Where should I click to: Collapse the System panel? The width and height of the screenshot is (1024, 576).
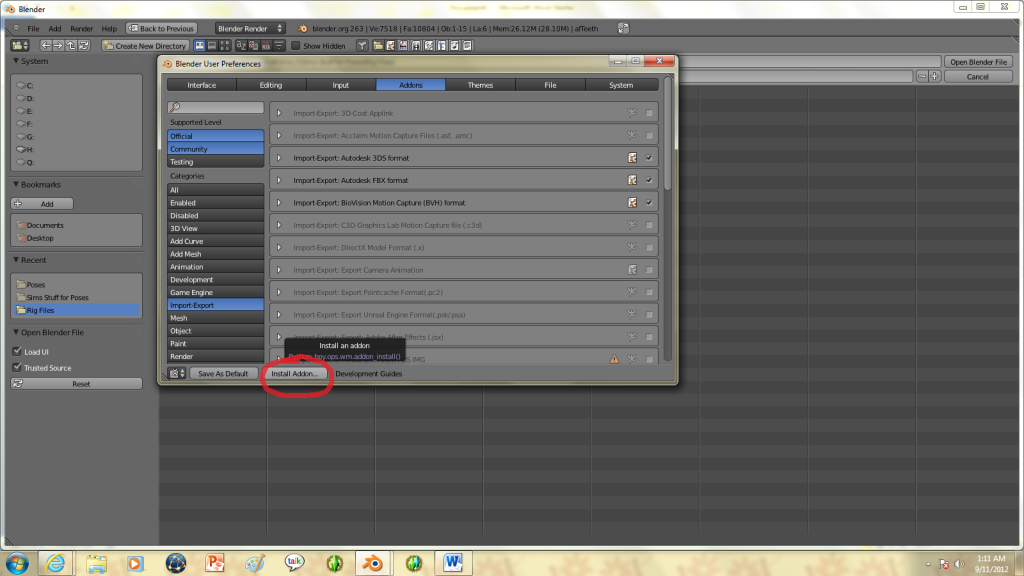pyautogui.click(x=16, y=61)
